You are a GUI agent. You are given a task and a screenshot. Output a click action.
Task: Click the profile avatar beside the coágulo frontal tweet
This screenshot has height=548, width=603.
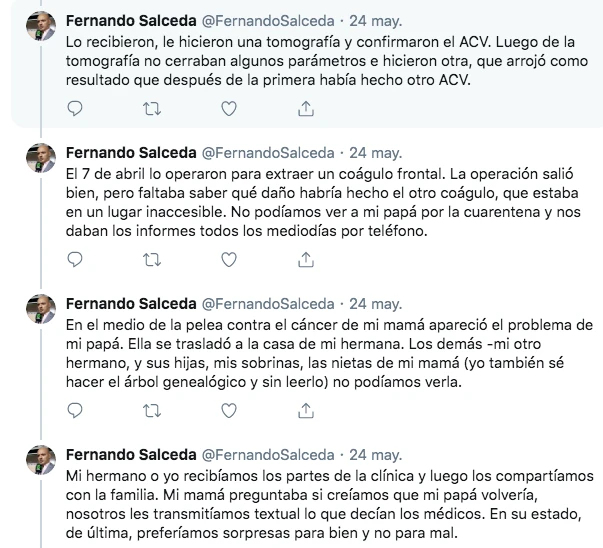[x=39, y=160]
